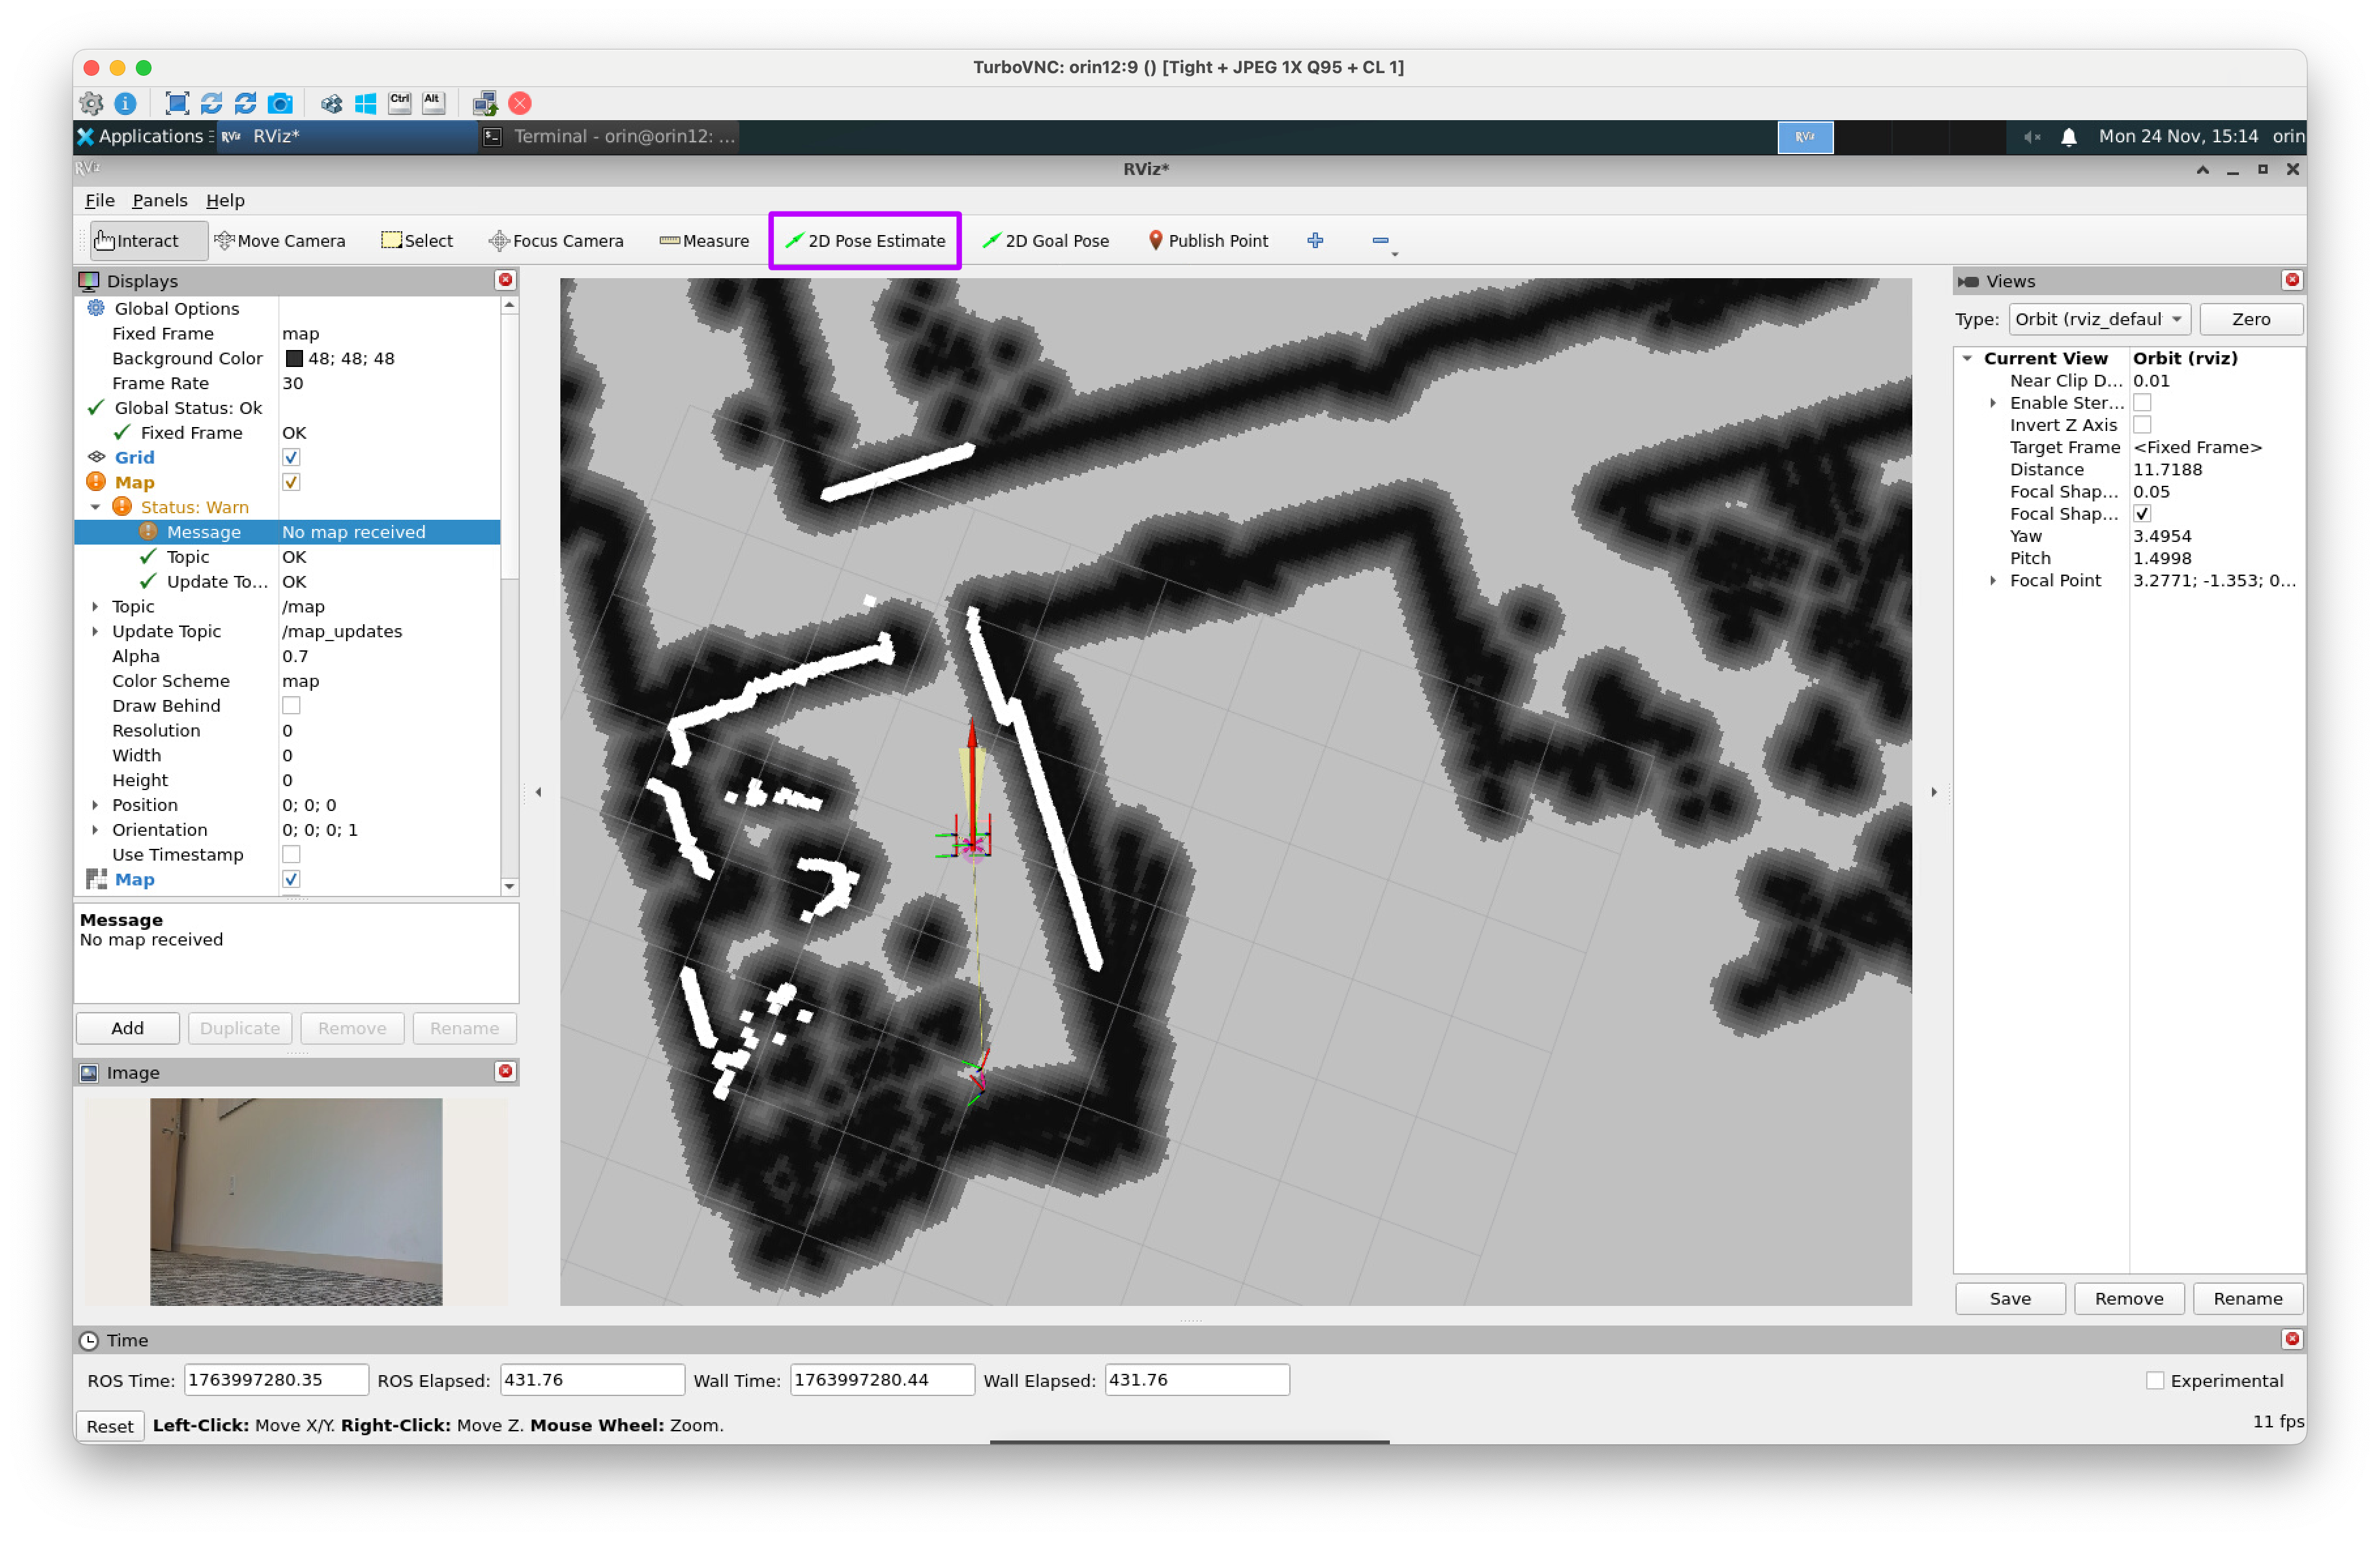The image size is (2380, 1541).
Task: Click the Add display button
Action: tap(127, 1028)
